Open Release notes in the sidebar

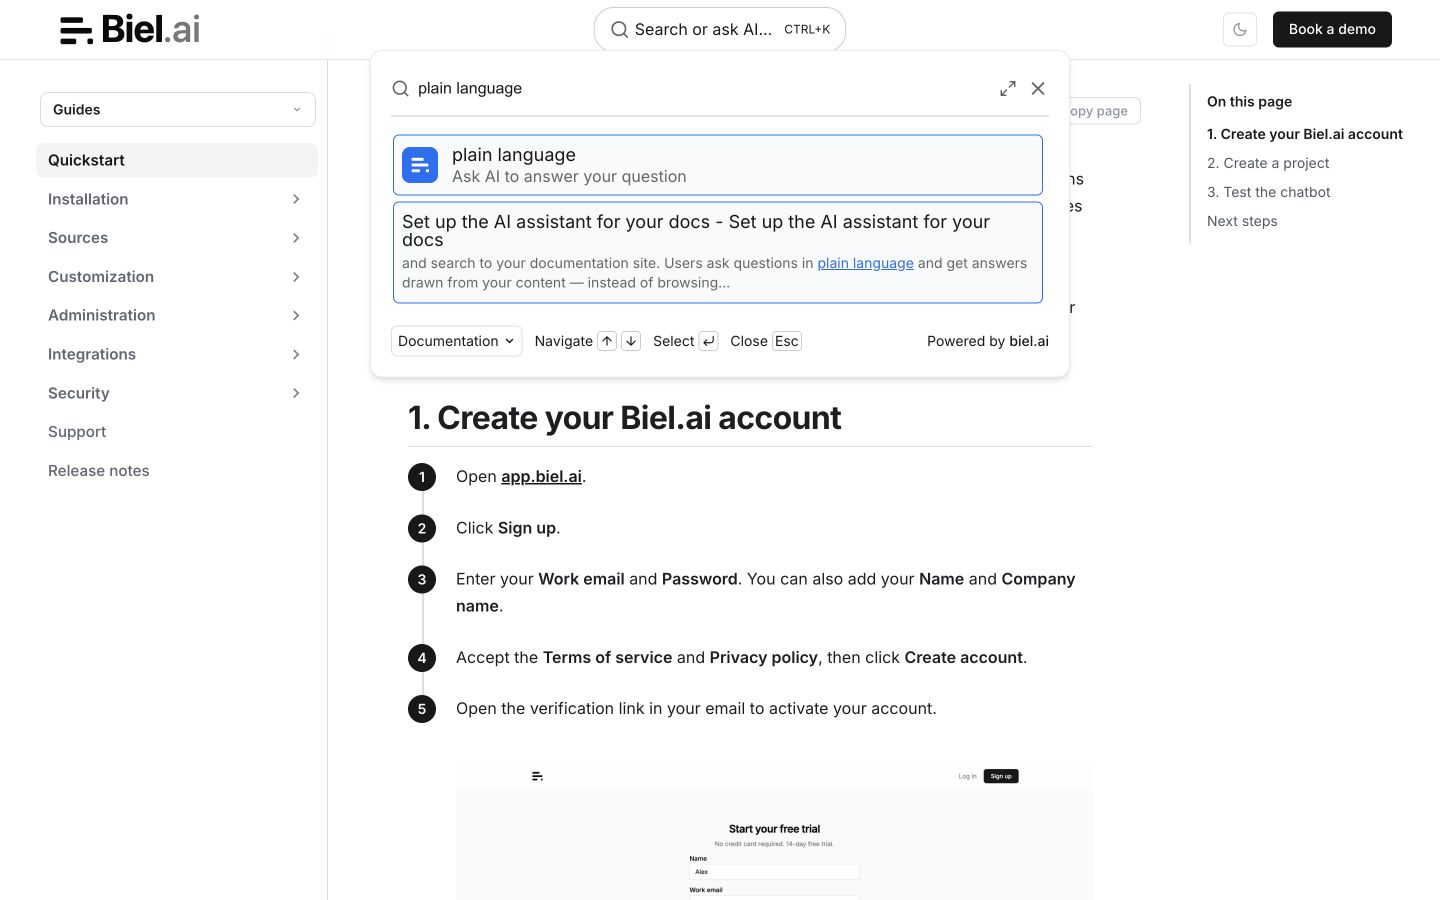tap(99, 471)
